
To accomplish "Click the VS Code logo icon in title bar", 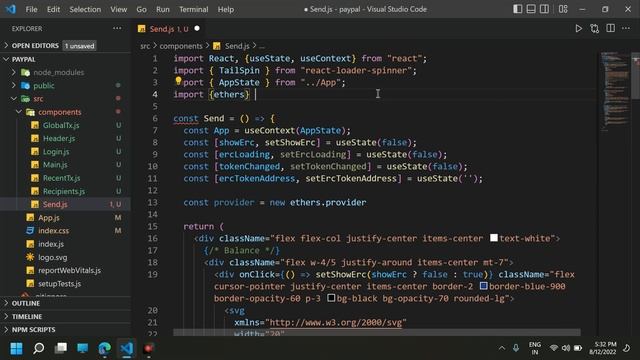I will coord(10,9).
